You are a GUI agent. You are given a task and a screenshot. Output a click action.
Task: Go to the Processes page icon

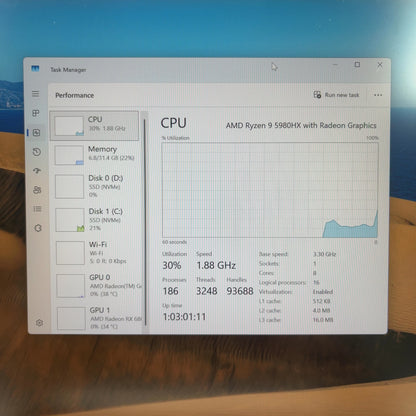click(x=36, y=113)
